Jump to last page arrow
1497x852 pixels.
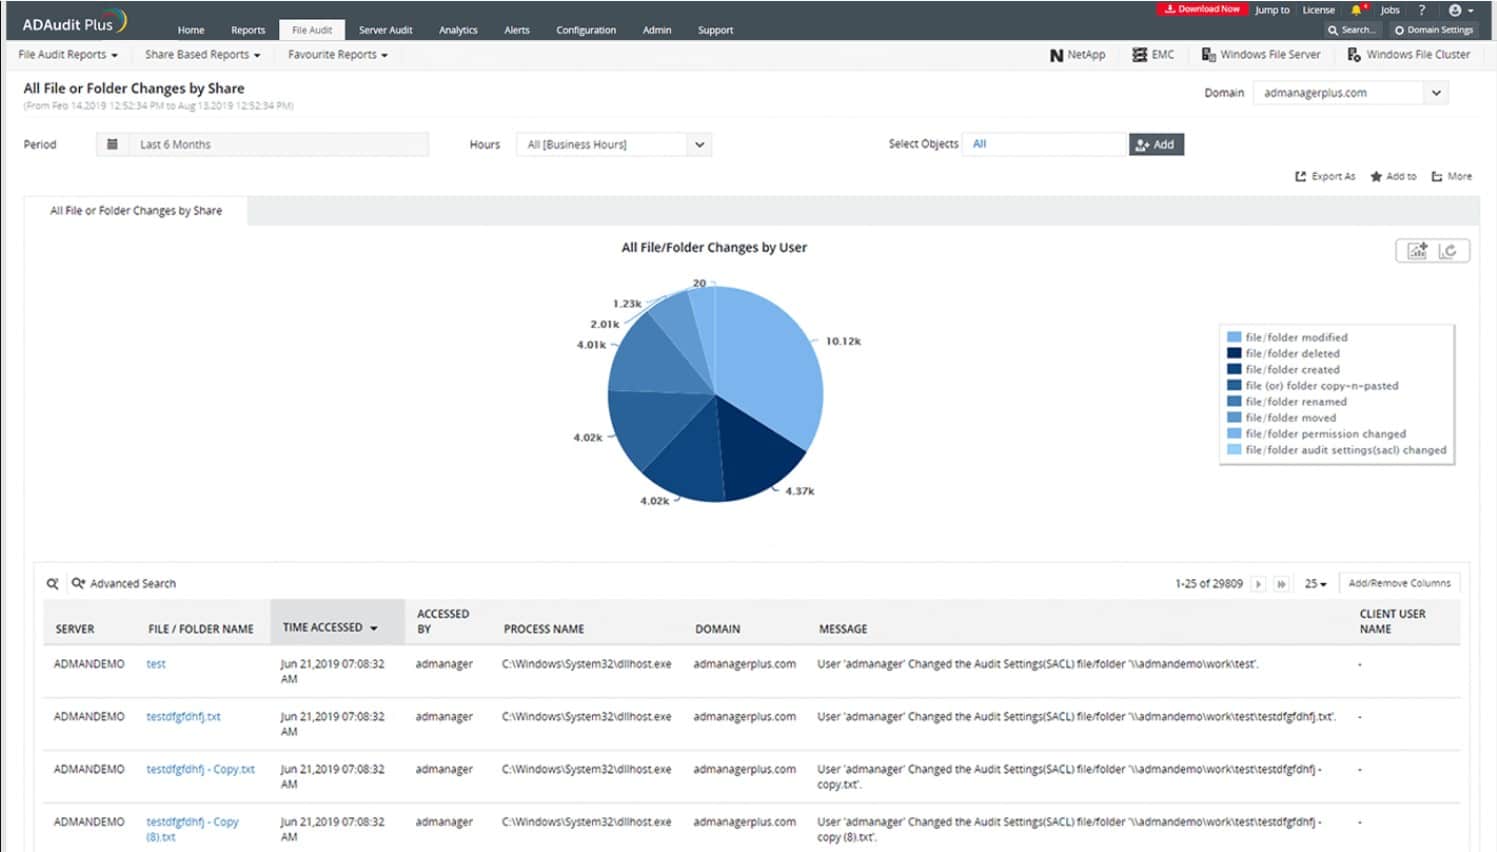[1281, 584]
